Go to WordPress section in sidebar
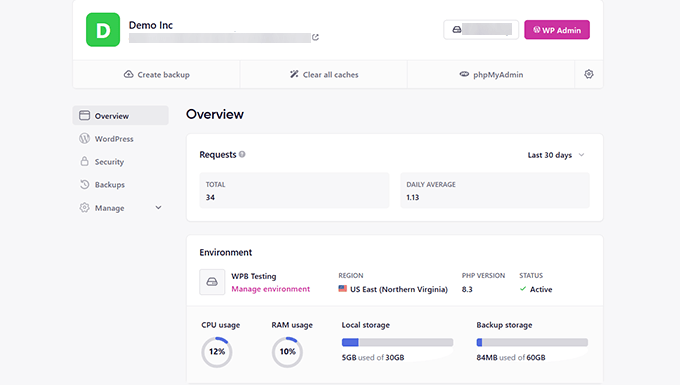680x385 pixels. pyautogui.click(x=121, y=139)
